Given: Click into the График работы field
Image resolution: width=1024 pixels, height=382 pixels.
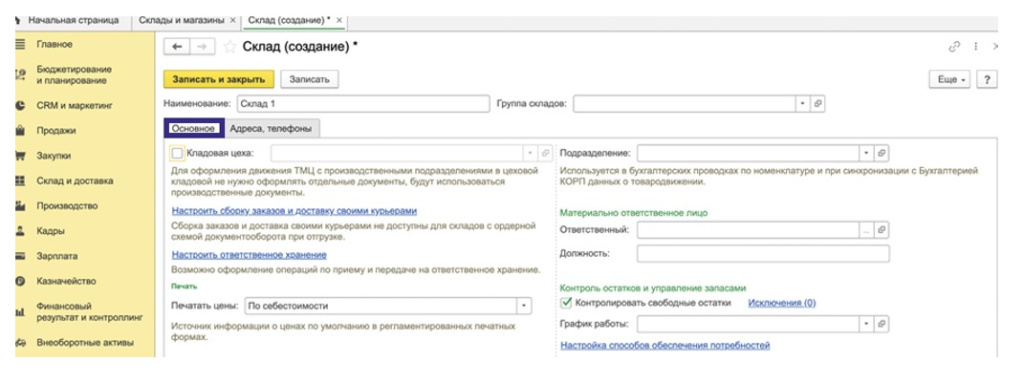Looking at the screenshot, I should (x=748, y=324).
